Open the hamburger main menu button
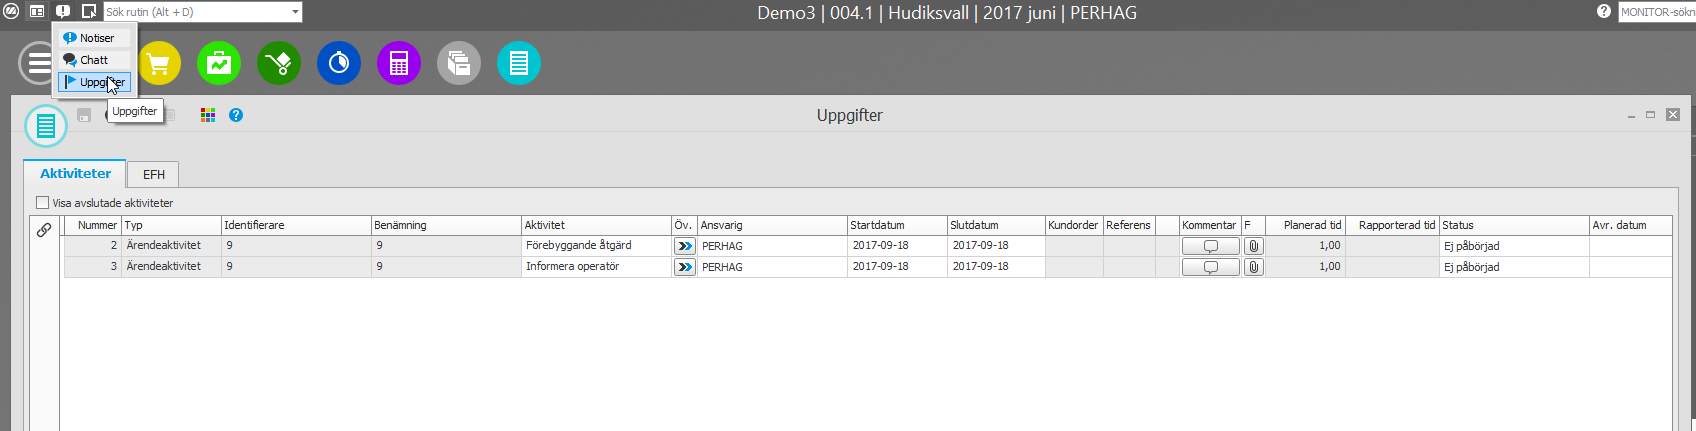The image size is (1696, 431). [38, 64]
